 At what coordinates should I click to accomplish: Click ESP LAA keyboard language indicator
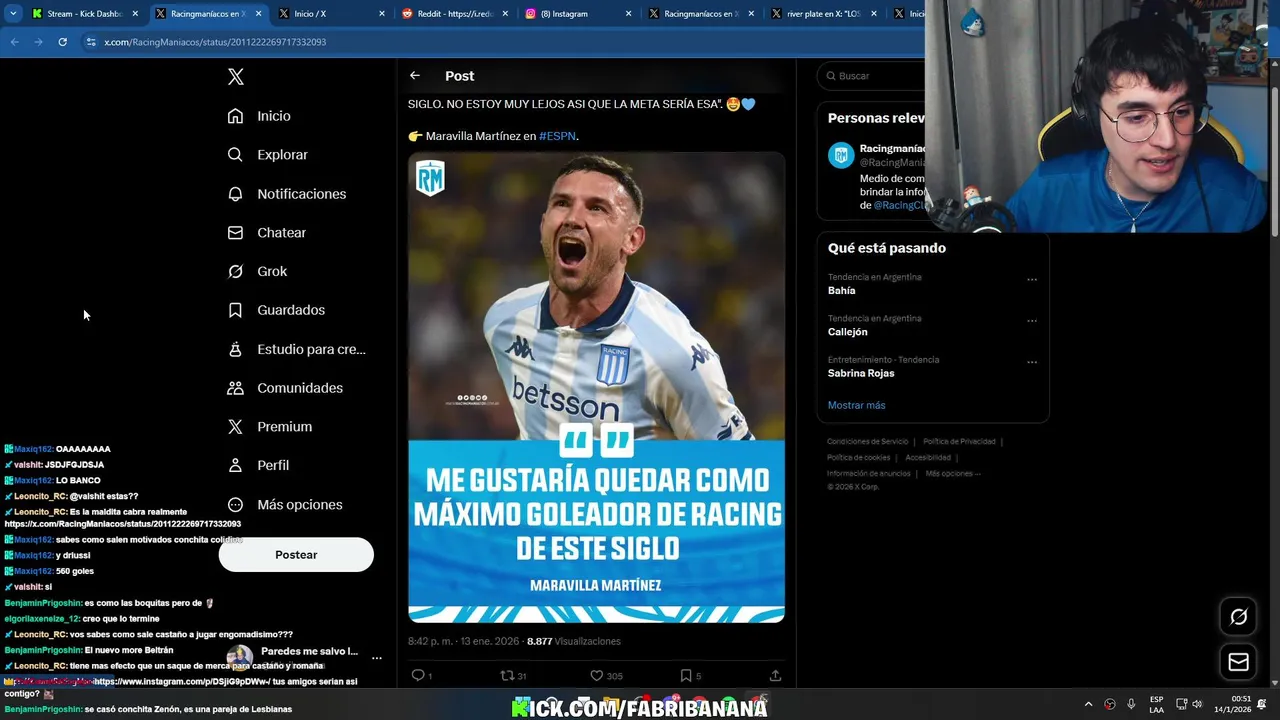tap(1156, 704)
